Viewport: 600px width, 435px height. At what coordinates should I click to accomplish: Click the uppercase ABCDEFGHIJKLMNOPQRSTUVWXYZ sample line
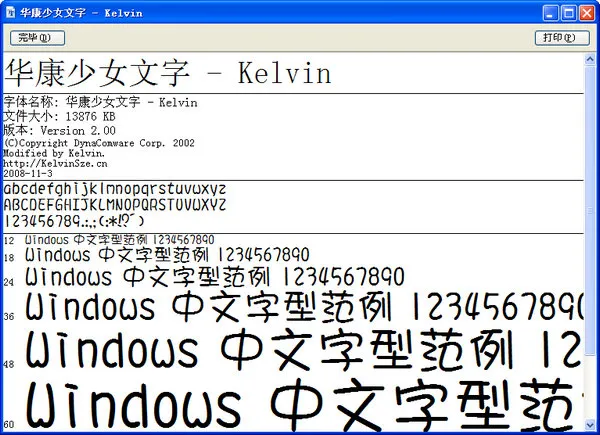tap(115, 205)
